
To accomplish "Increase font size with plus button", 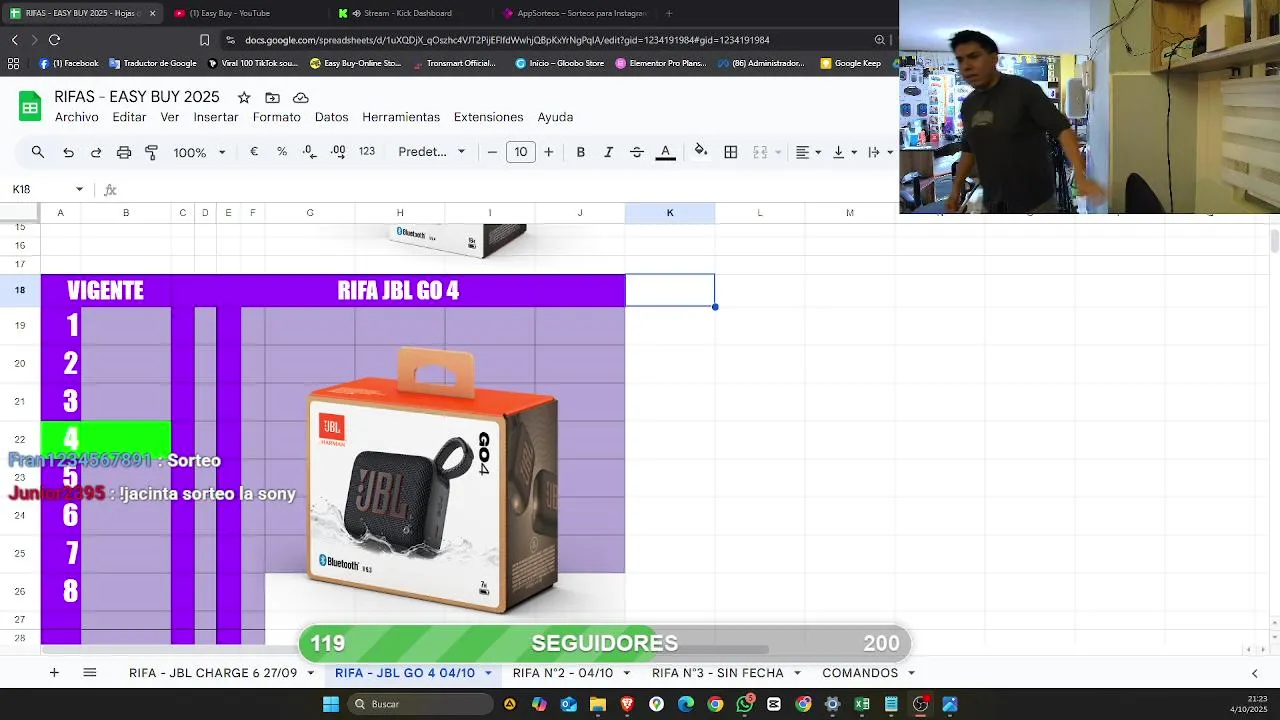I will [x=548, y=152].
